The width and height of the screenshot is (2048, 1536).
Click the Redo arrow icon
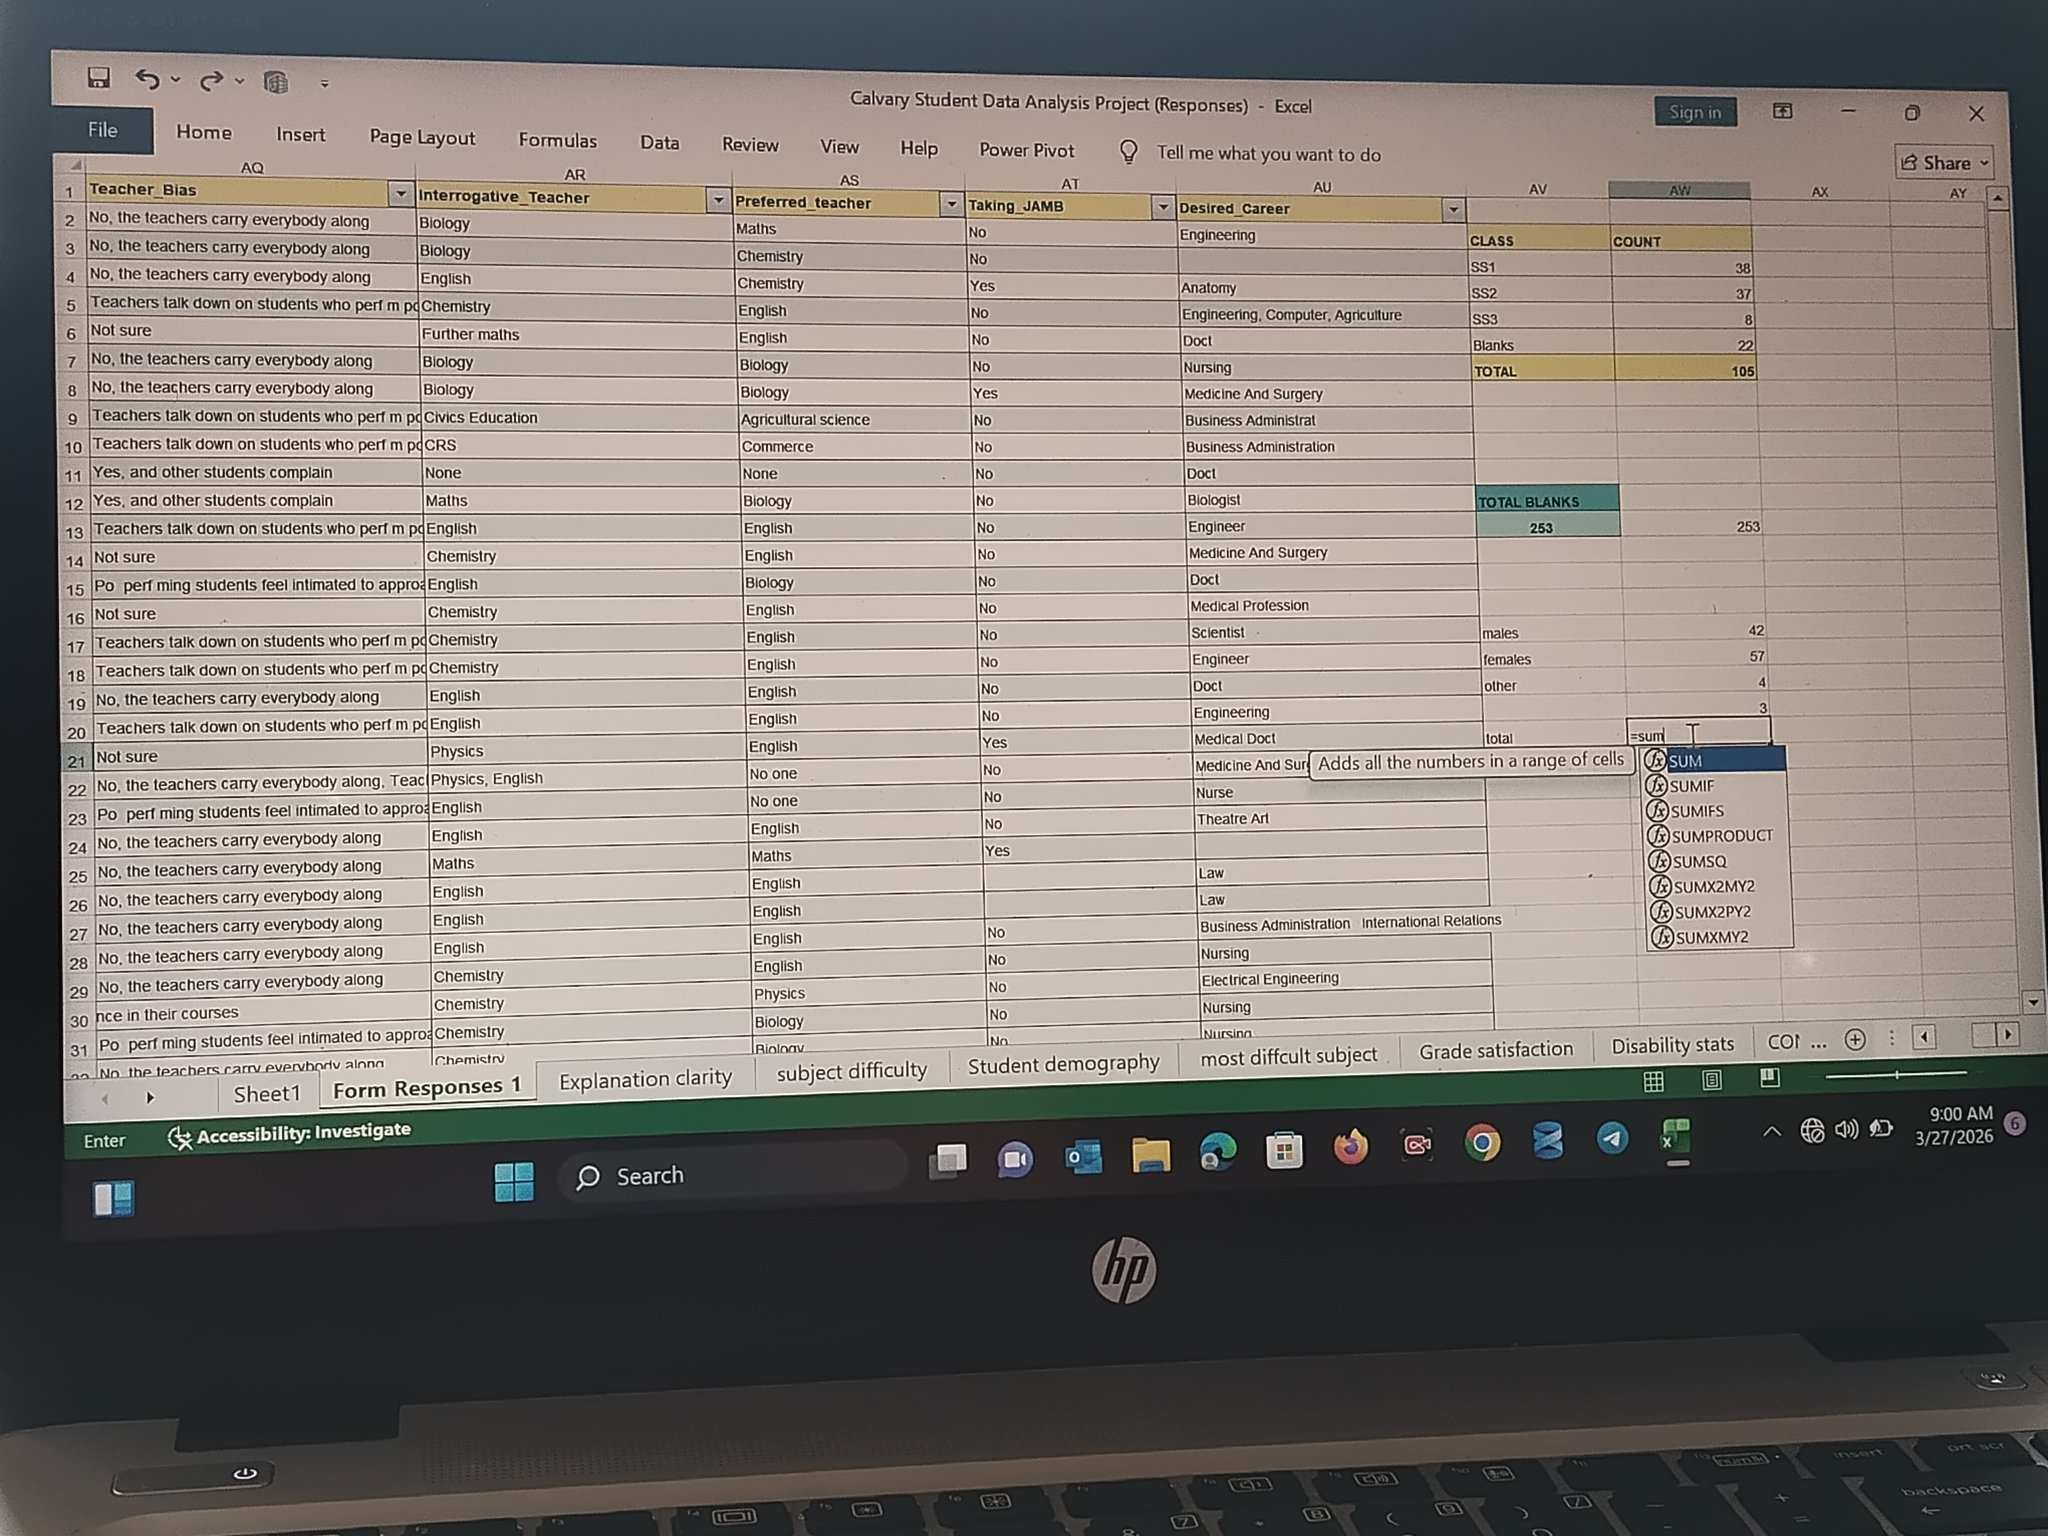point(210,81)
